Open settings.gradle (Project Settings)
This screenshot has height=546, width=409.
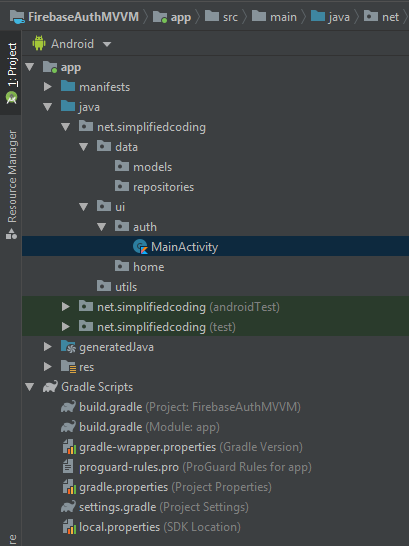point(164,507)
